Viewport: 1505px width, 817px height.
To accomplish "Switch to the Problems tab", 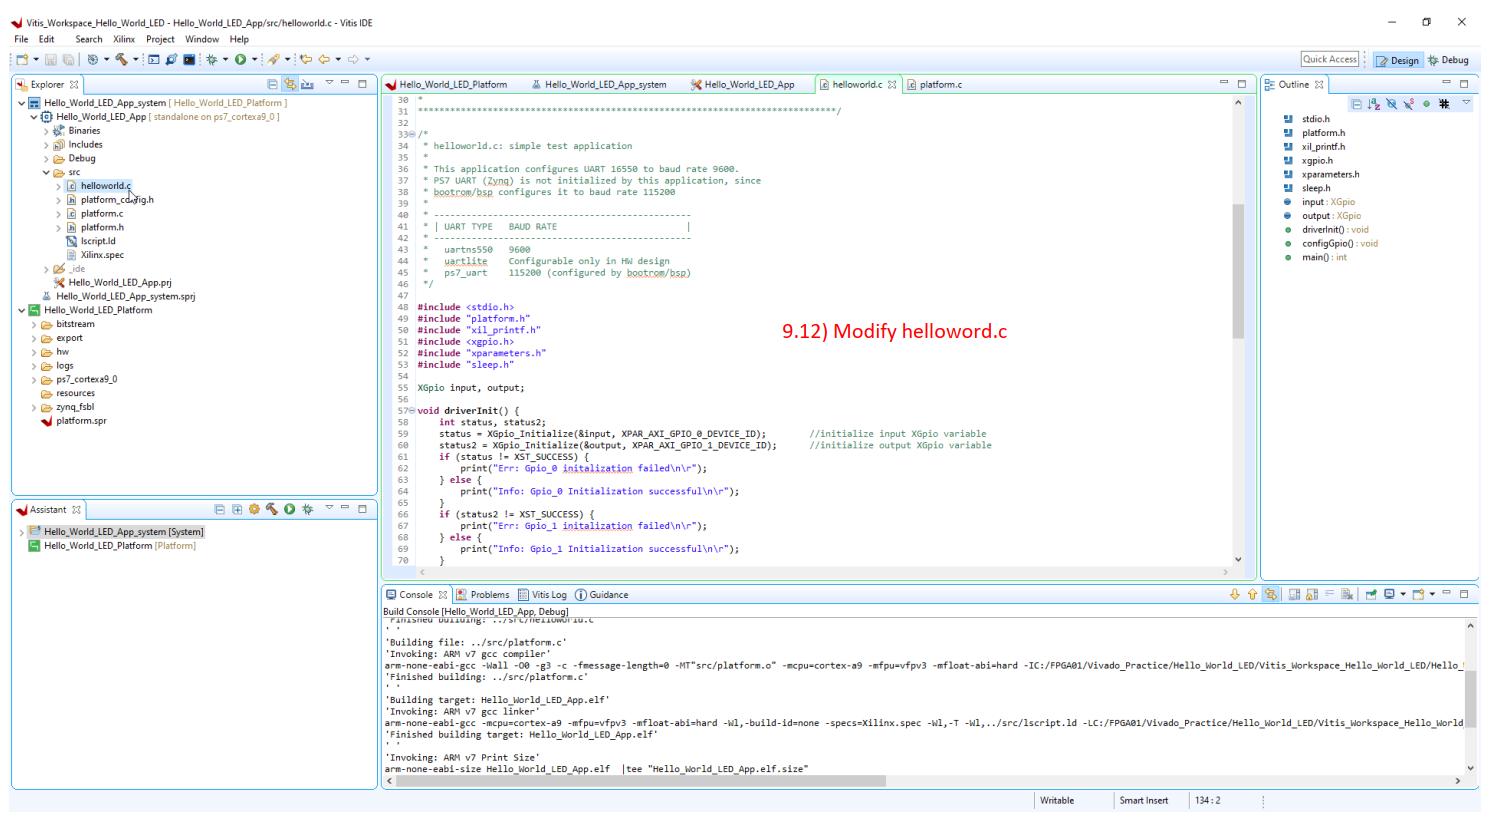I will 483,595.
